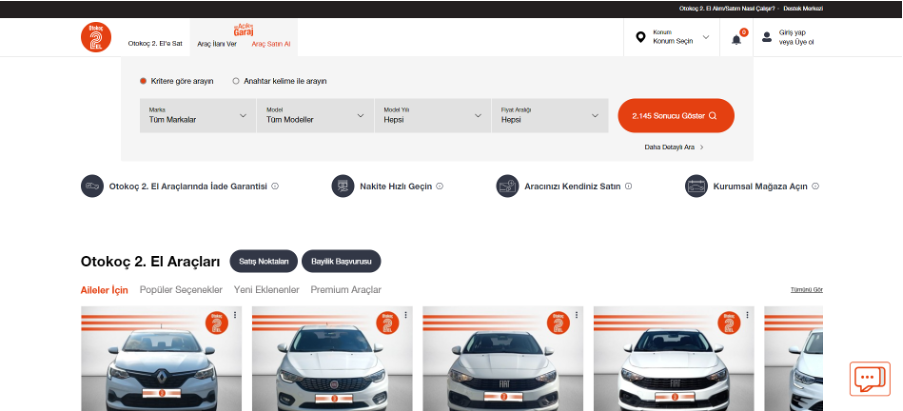Click the Satış Noktaları button
The width and height of the screenshot is (903, 411).
coord(263,261)
